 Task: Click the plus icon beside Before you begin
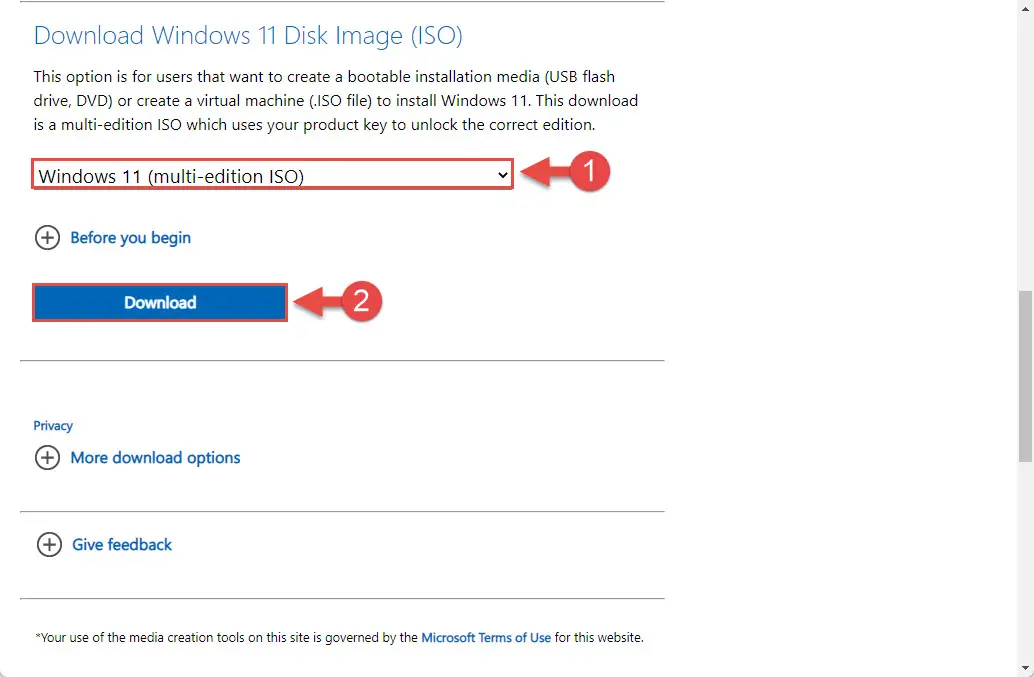tap(47, 238)
